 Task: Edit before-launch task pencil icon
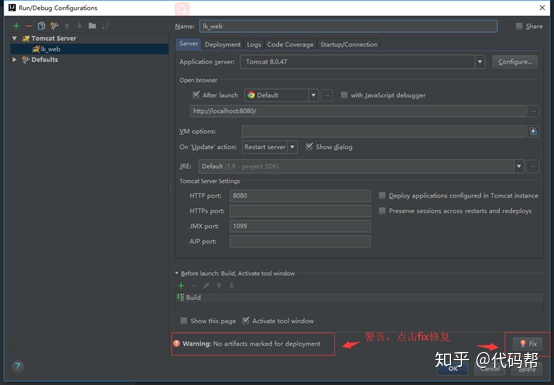[x=206, y=286]
